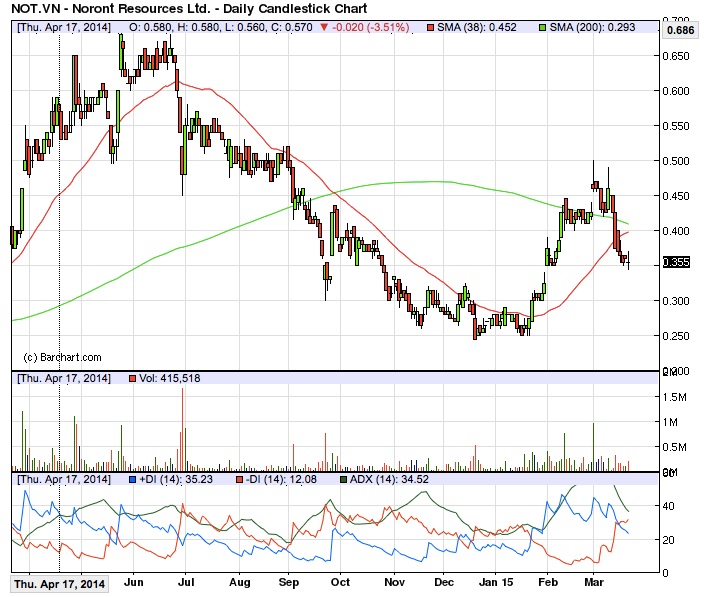Image resolution: width=709 pixels, height=597 pixels.
Task: Click the '-0.020 (-3.51%)' change value
Action: click(x=370, y=28)
